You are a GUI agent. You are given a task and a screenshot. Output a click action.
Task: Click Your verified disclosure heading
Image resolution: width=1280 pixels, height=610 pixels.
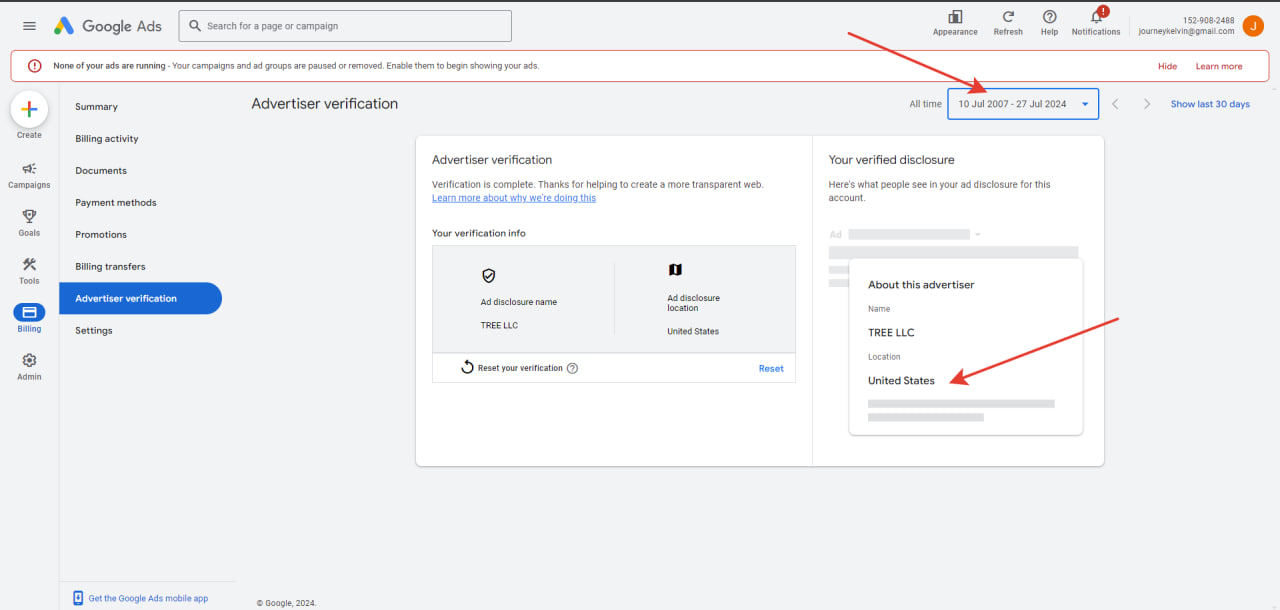(x=891, y=160)
